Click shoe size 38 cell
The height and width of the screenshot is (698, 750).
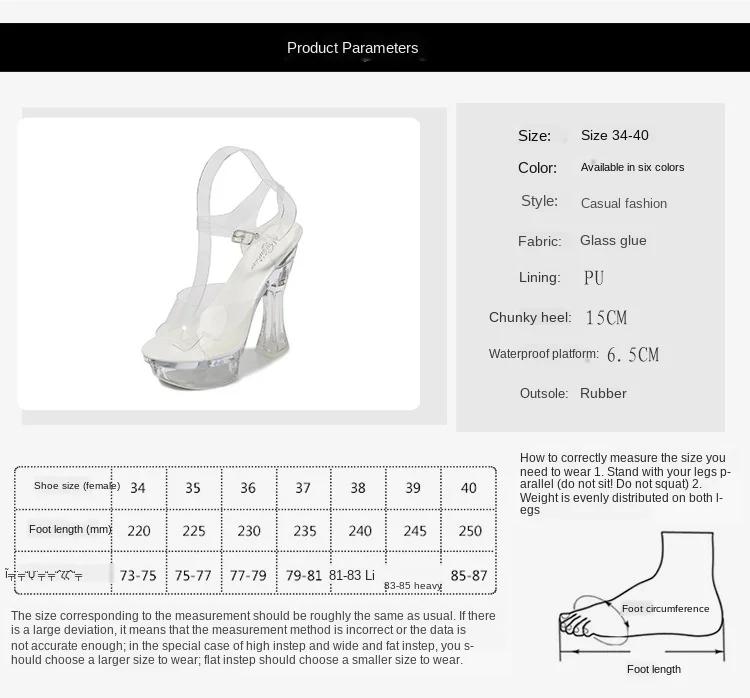point(358,488)
